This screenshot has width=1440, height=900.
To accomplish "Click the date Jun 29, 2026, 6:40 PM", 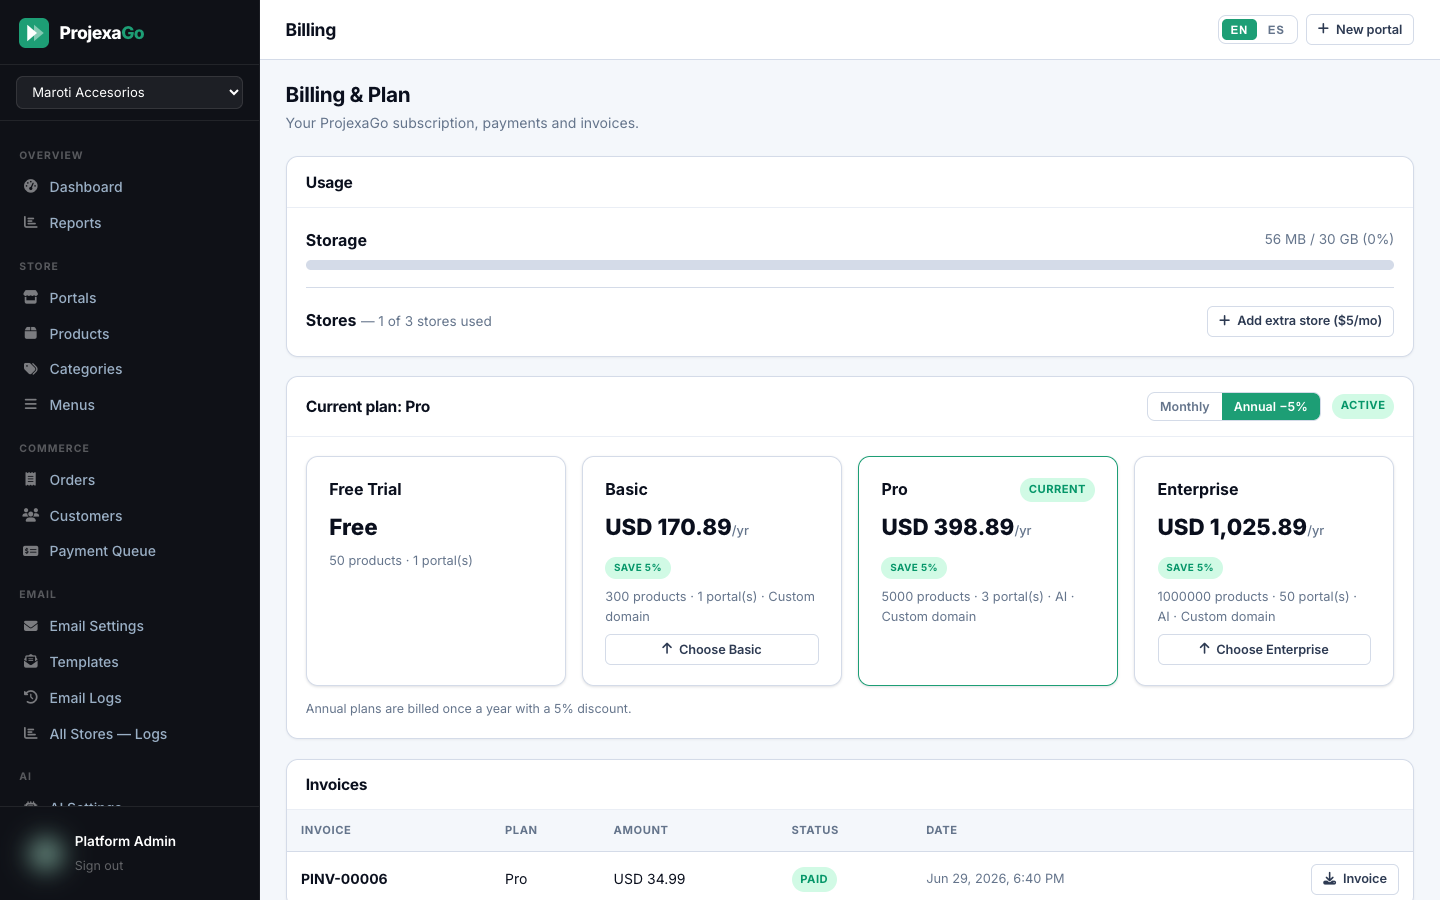I will pyautogui.click(x=995, y=879).
